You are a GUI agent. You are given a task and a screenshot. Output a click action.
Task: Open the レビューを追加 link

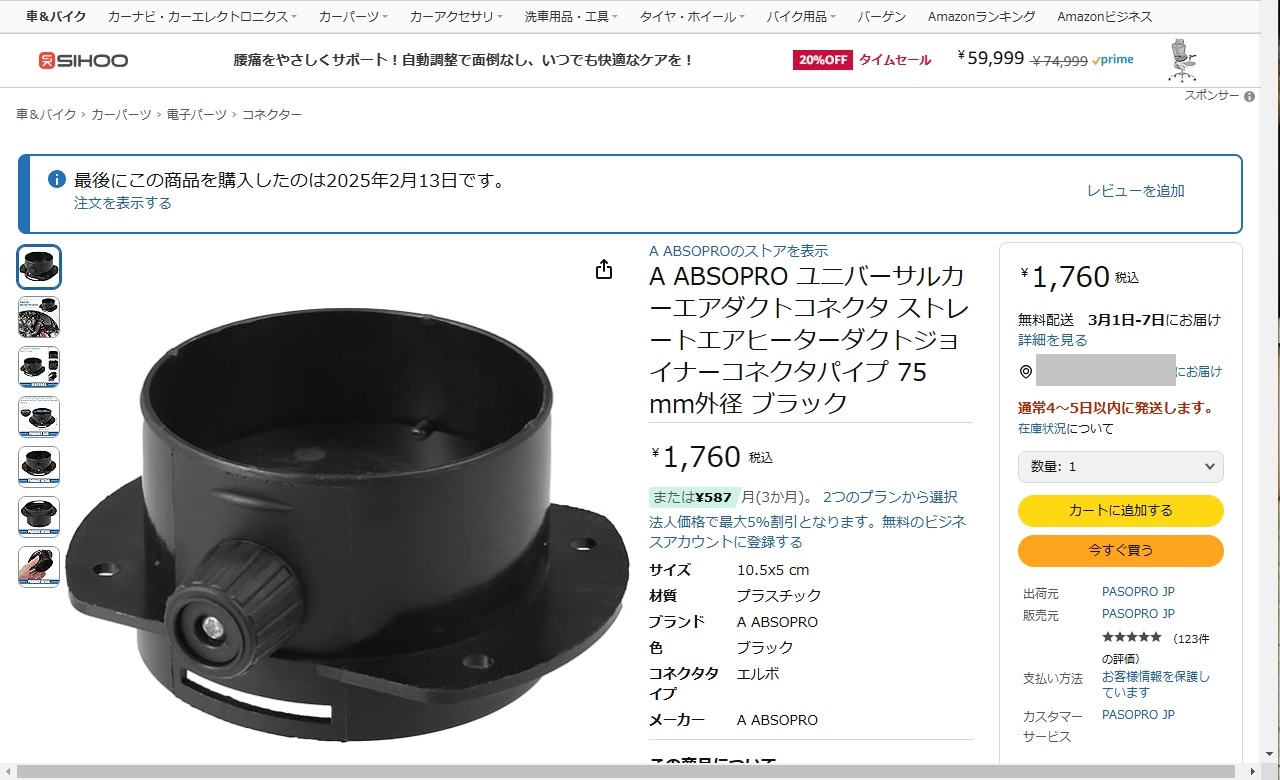click(x=1135, y=191)
